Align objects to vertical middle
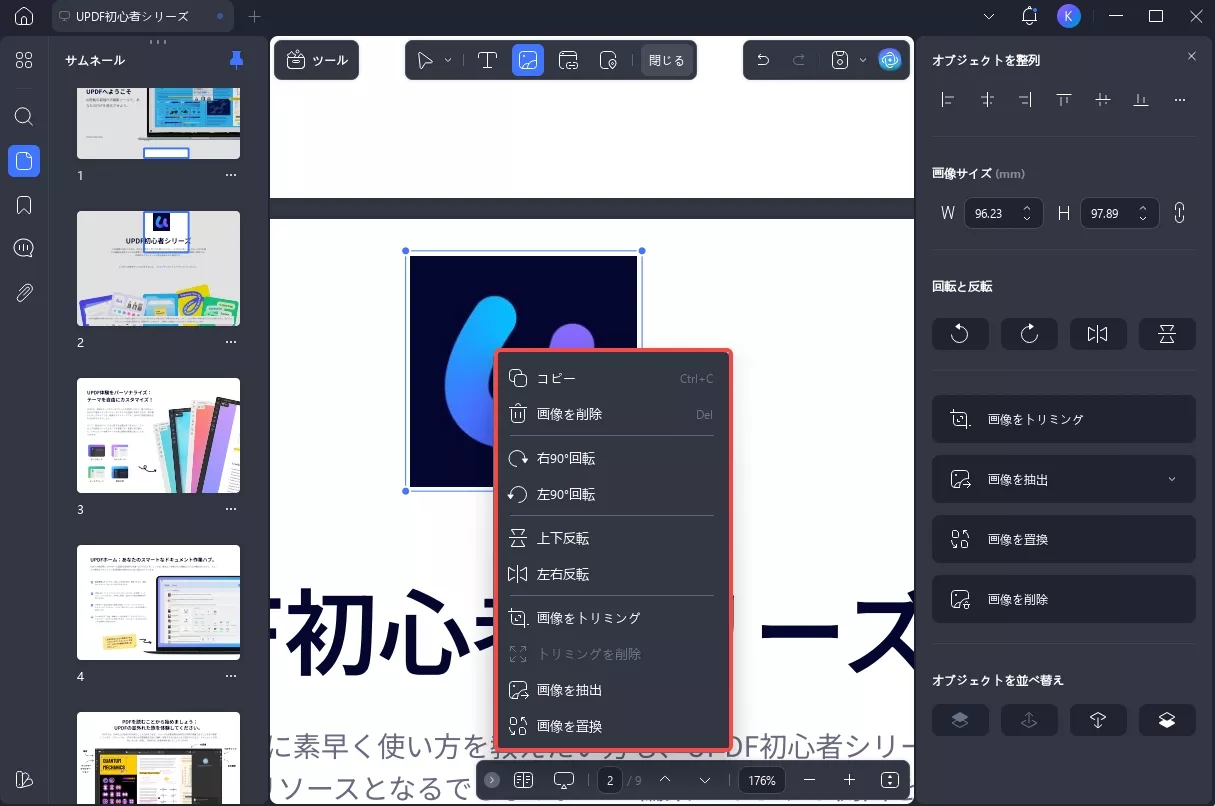Image resolution: width=1215 pixels, height=806 pixels. (1102, 99)
